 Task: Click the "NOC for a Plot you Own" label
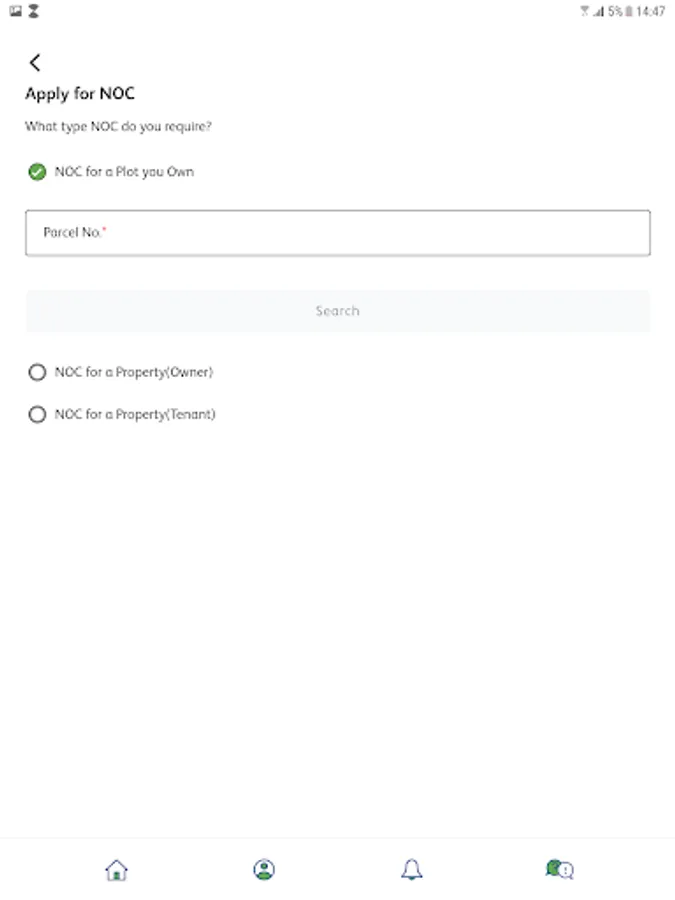124,172
